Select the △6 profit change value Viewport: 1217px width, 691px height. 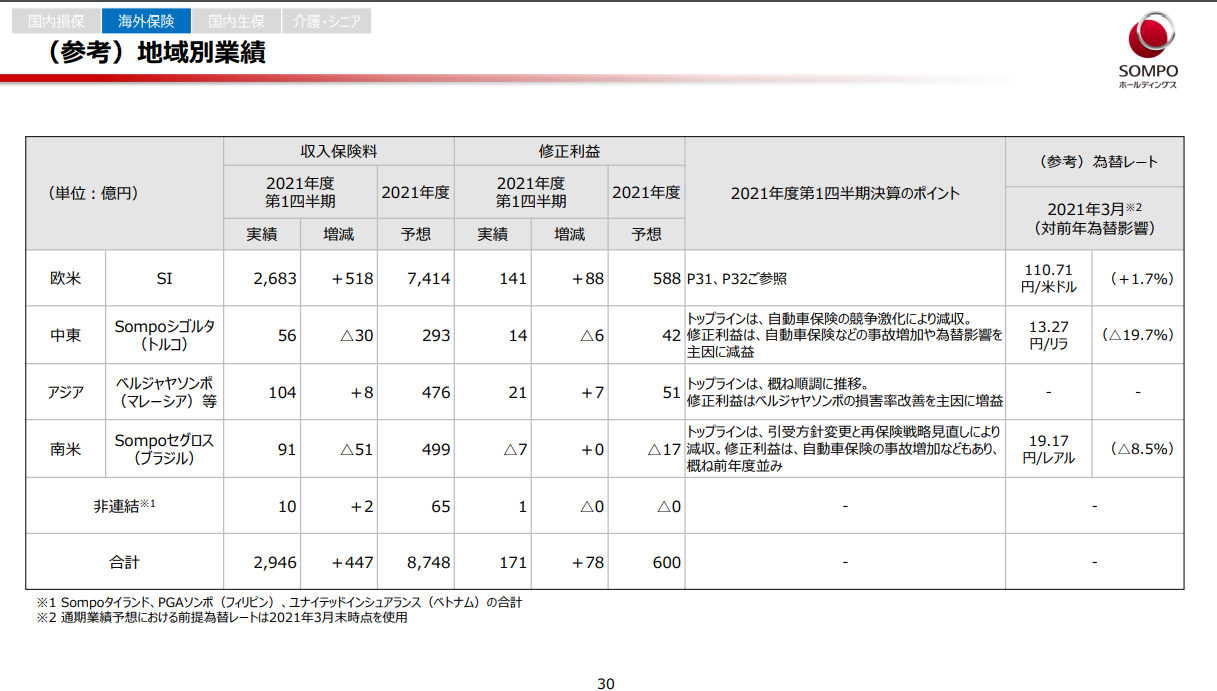pos(593,336)
